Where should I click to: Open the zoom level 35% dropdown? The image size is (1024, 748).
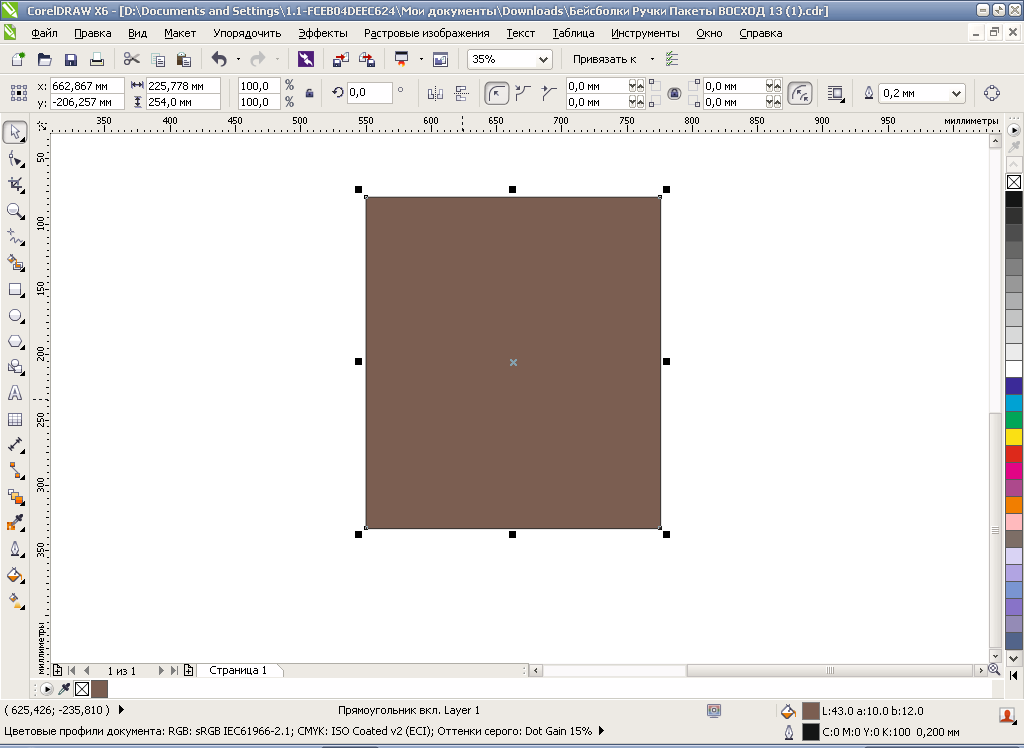[543, 59]
